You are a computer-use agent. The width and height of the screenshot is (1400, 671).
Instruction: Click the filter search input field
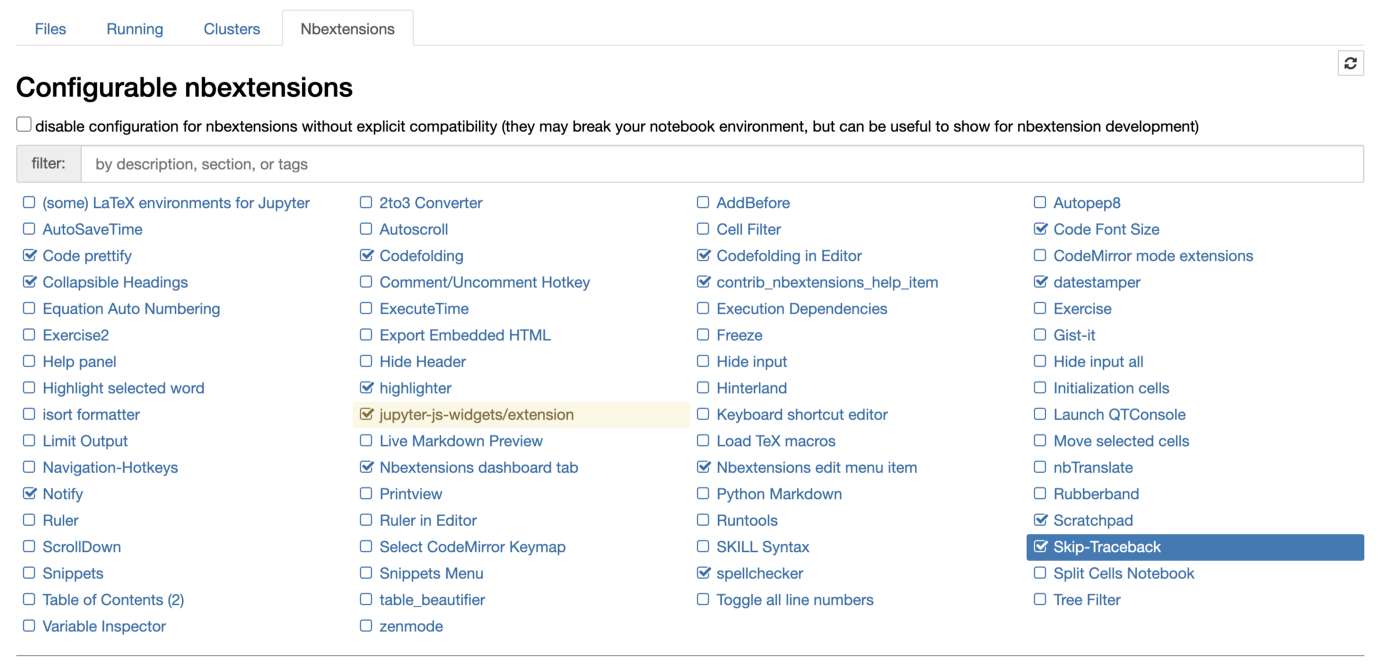721,164
